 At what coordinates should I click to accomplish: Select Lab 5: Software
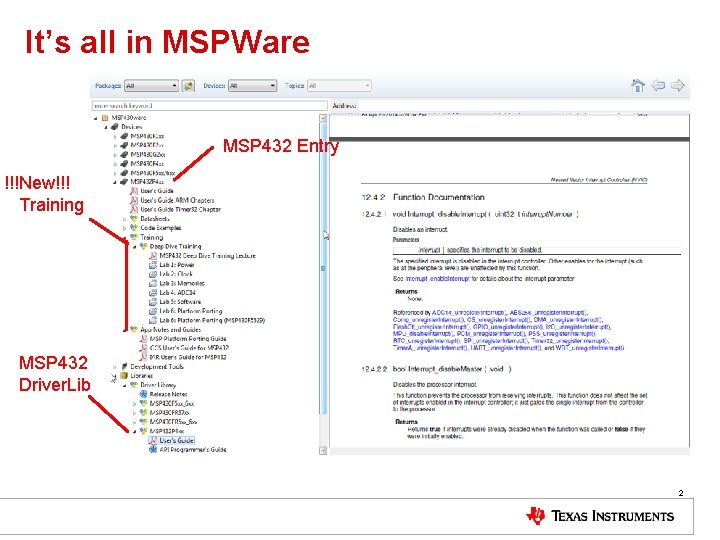coord(180,302)
